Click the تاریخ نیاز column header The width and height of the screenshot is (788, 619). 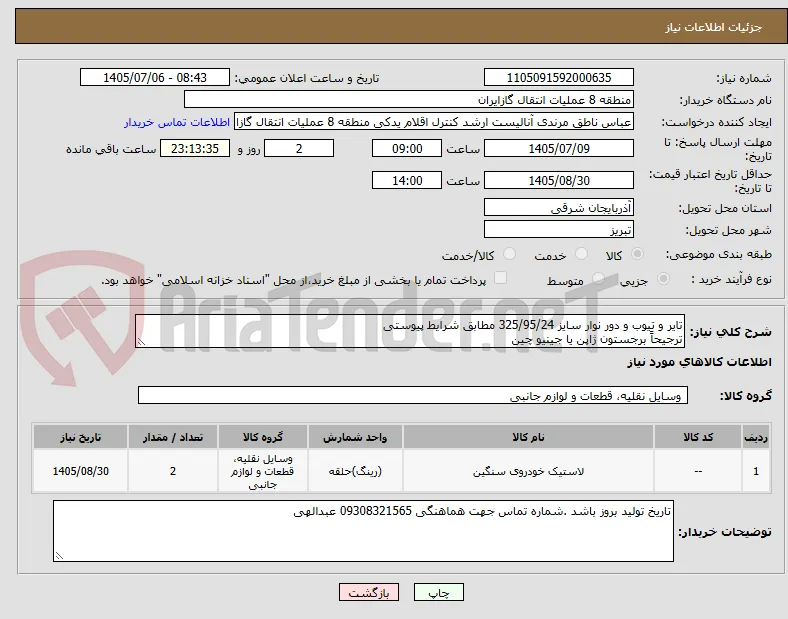point(80,437)
